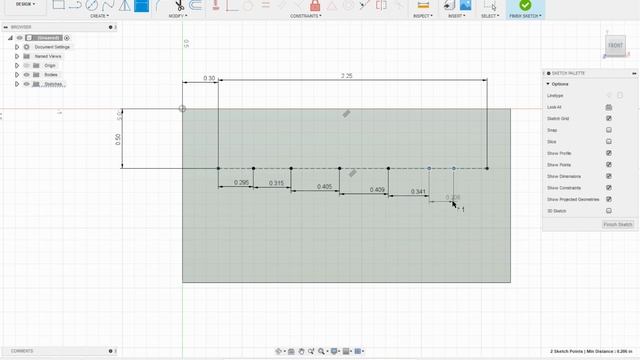
Task: Apply the symmetry constraint
Action: (x=381, y=5)
